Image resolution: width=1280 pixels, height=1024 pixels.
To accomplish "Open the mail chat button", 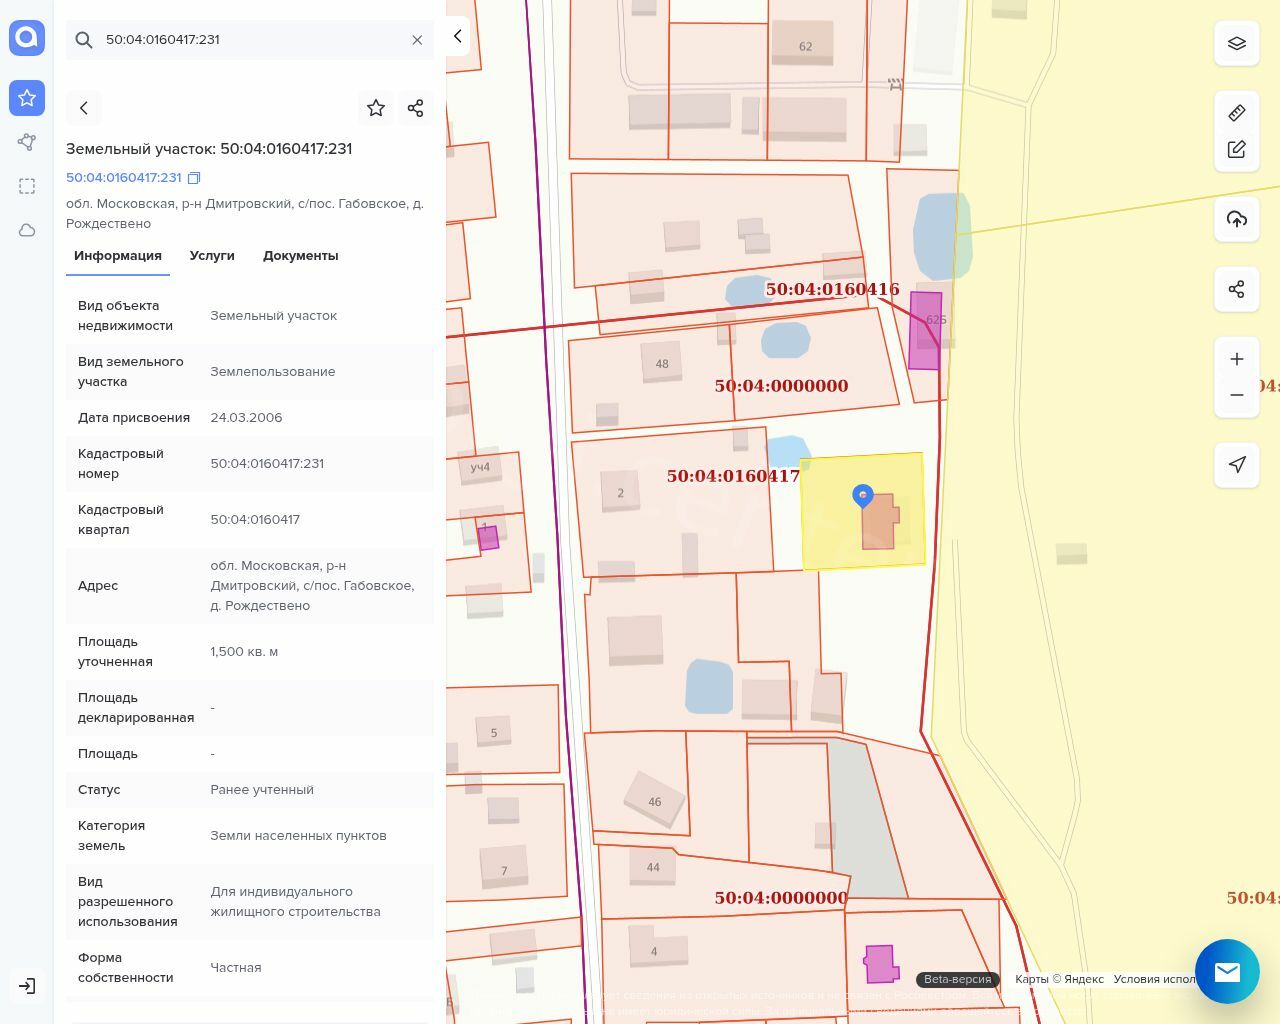I will tap(1227, 971).
